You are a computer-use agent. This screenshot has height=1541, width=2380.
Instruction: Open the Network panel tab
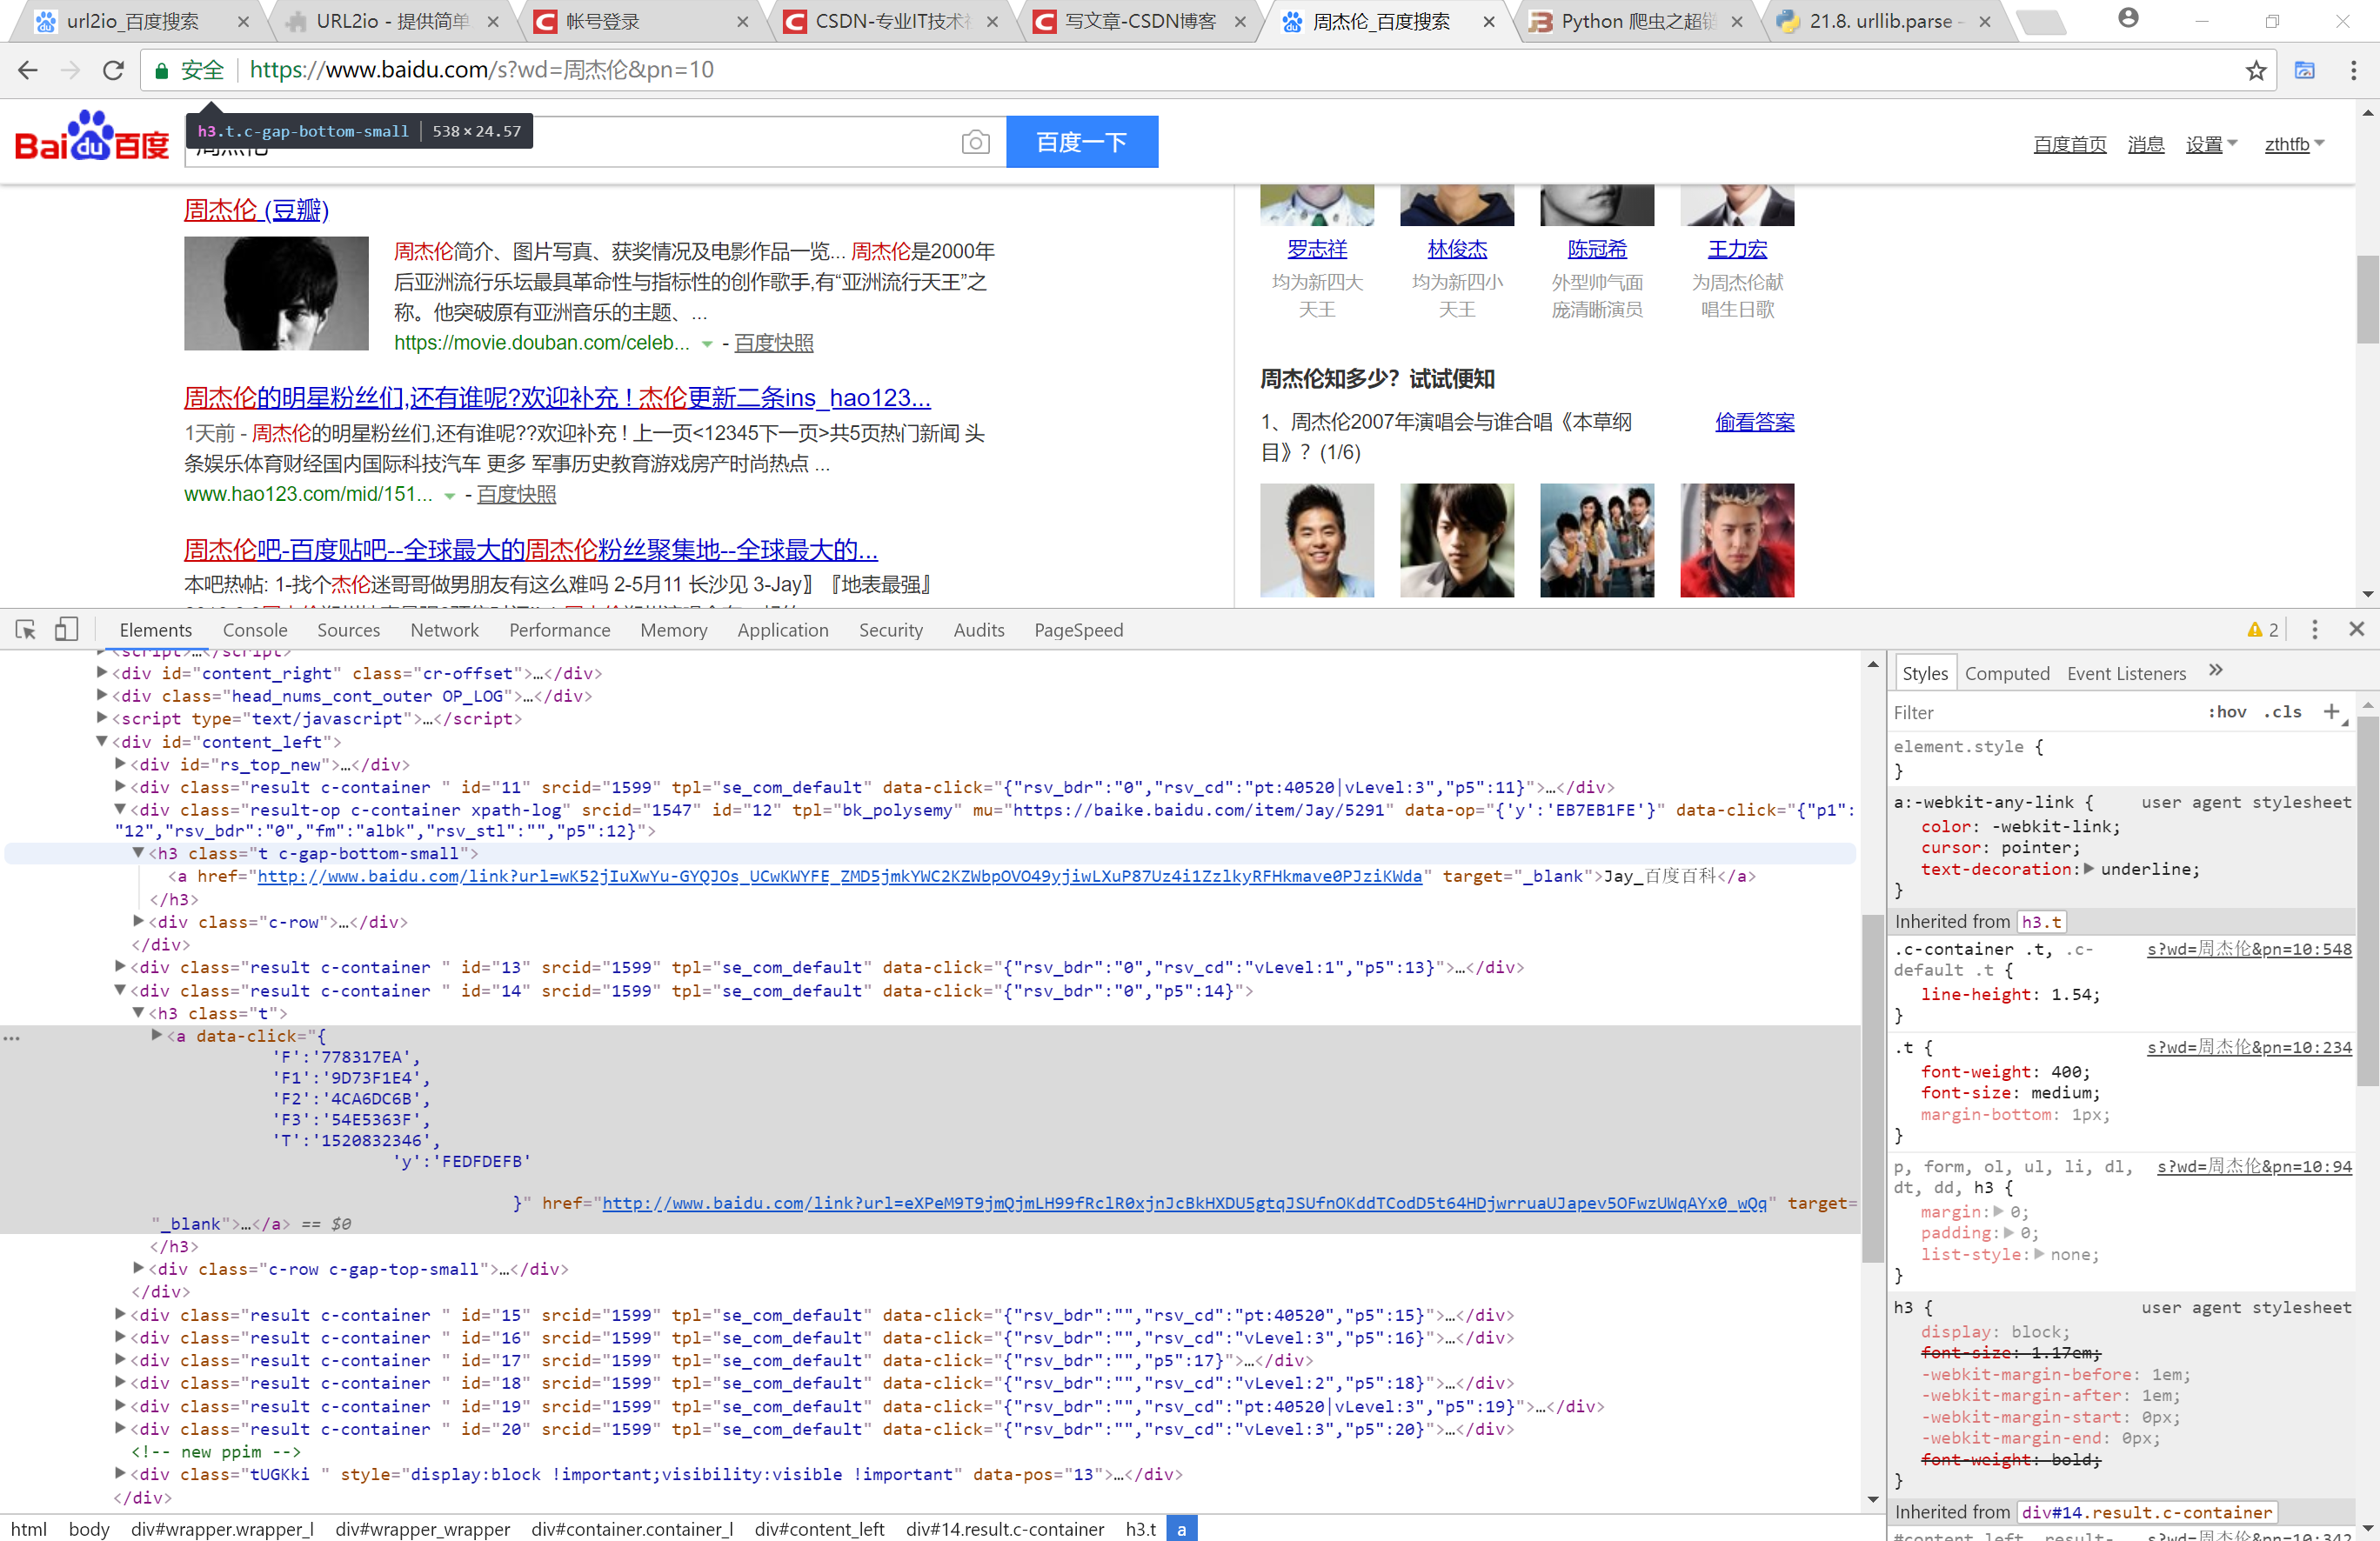(444, 630)
